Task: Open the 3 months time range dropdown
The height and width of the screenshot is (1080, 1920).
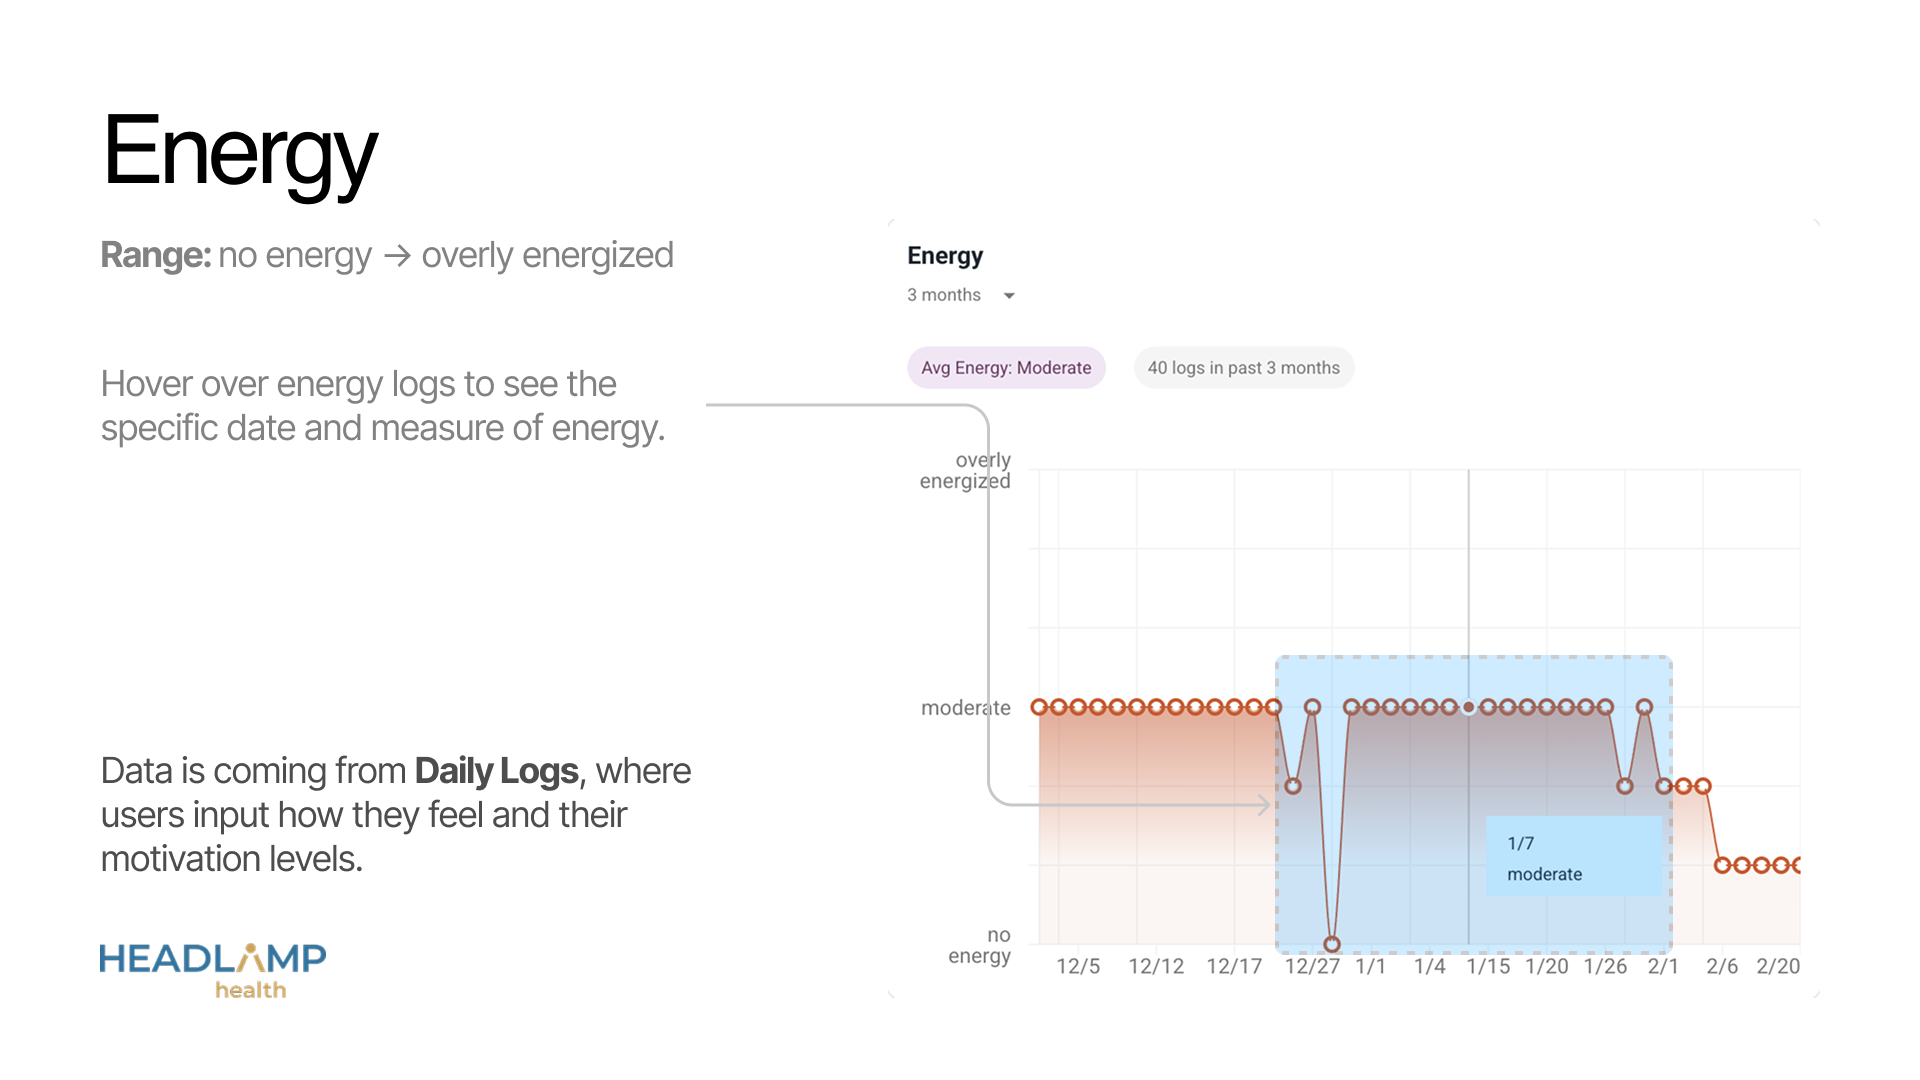Action: [x=960, y=295]
